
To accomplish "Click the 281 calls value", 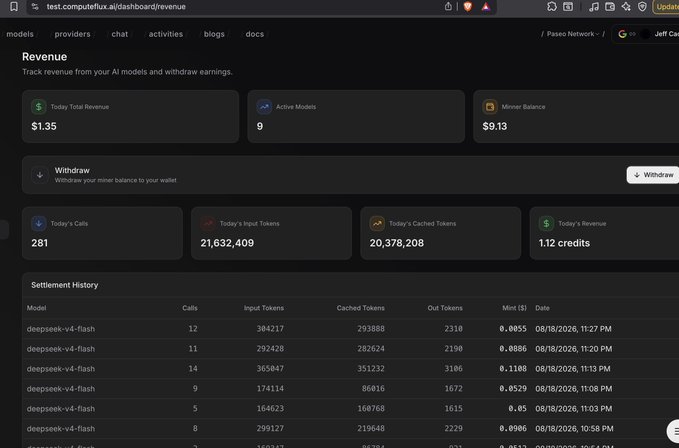I will pyautogui.click(x=39, y=243).
